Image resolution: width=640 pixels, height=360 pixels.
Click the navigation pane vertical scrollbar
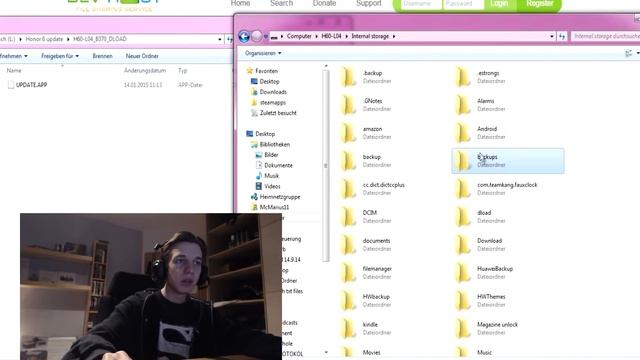(x=325, y=165)
